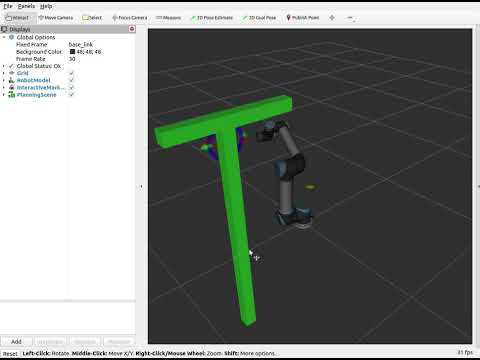Expand the RobotModel display node
Image resolution: width=480 pixels, height=360 pixels.
click(4, 80)
